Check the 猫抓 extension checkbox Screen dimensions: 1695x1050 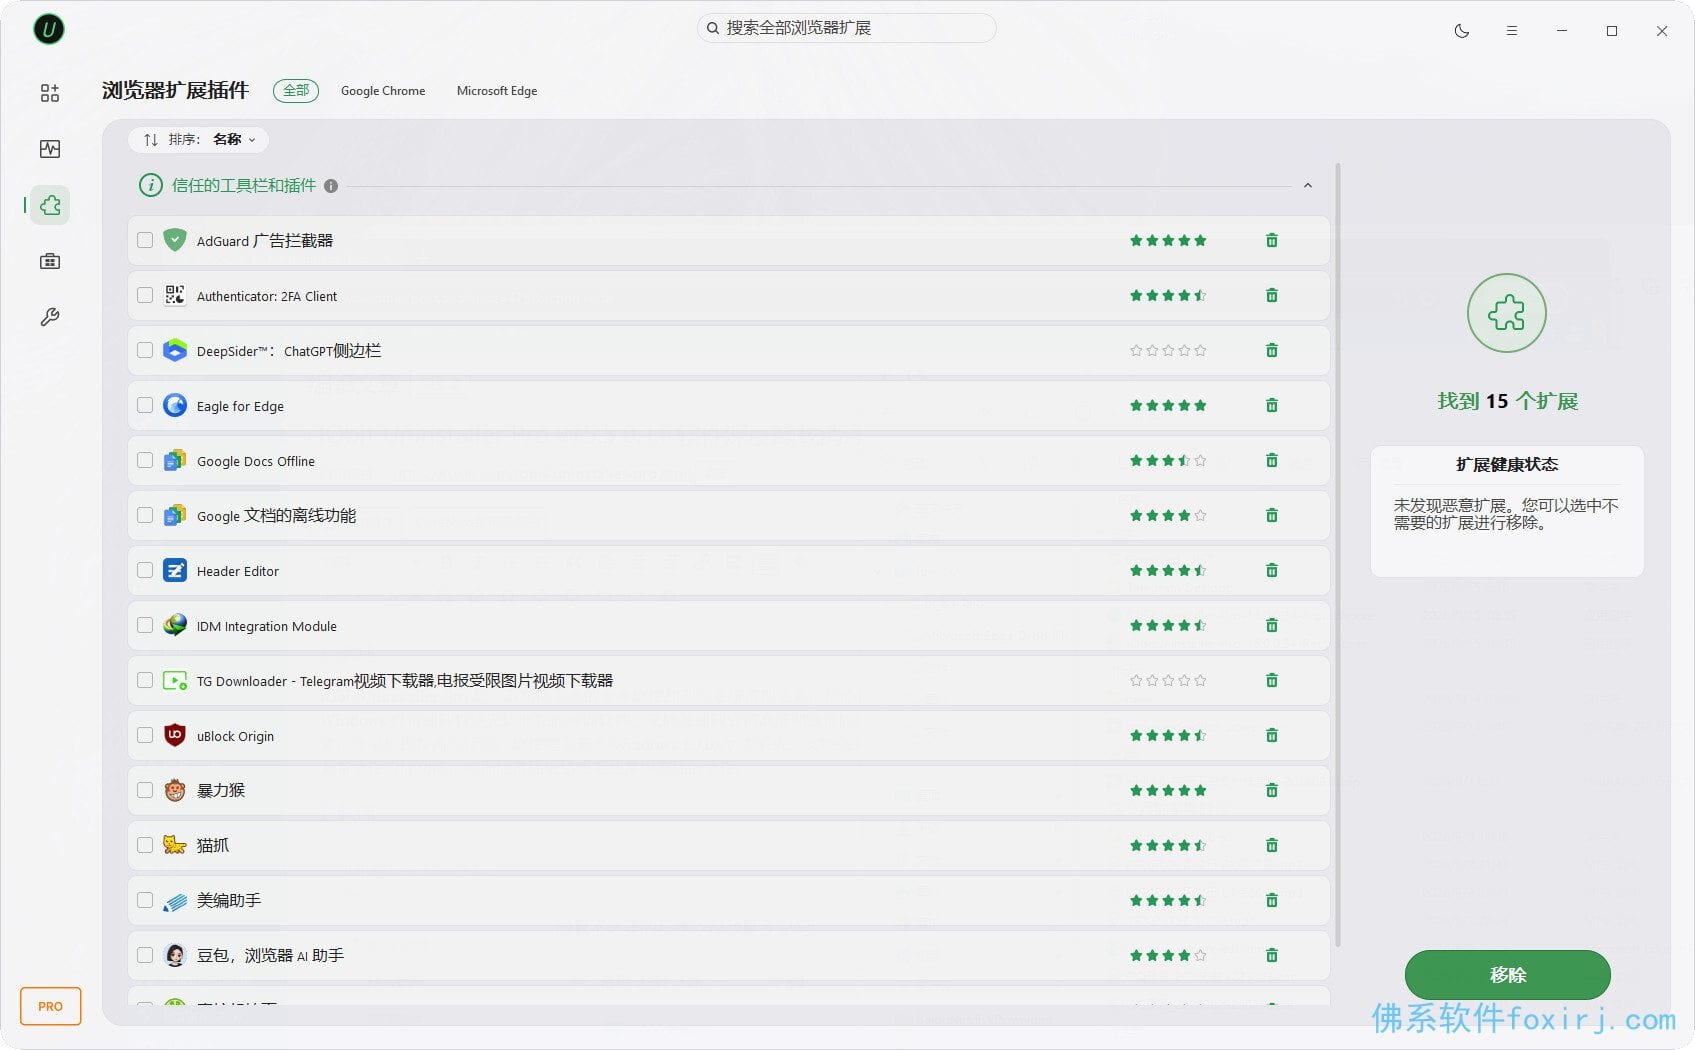coord(145,845)
